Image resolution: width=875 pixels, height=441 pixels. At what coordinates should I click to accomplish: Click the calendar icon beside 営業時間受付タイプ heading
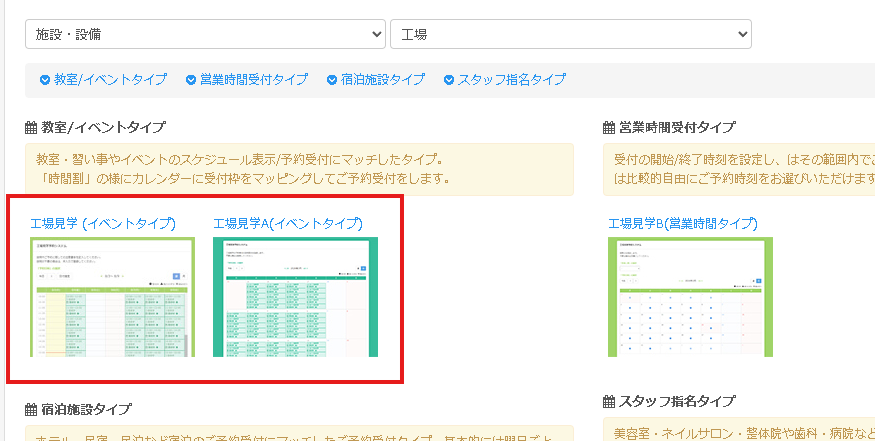point(609,128)
